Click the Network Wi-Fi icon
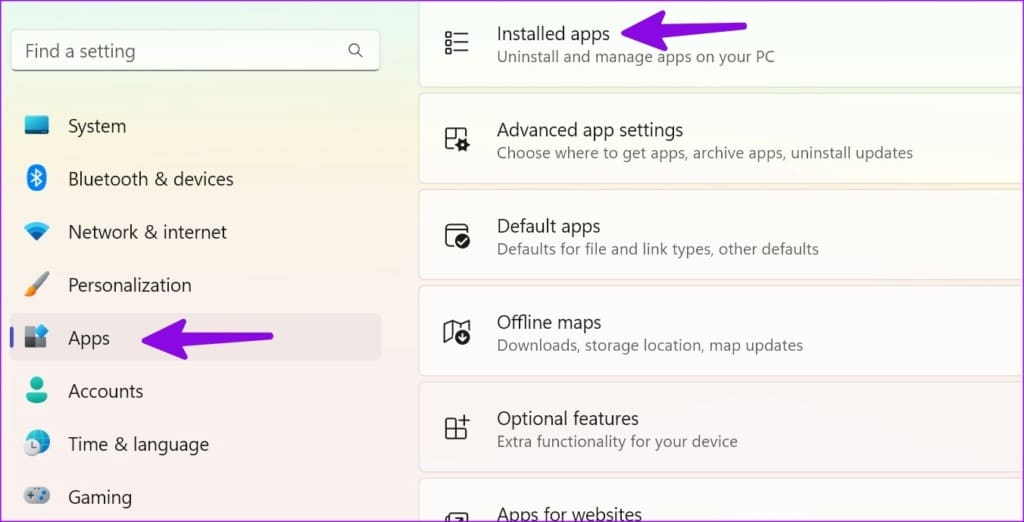The width and height of the screenshot is (1024, 522). pos(37,231)
